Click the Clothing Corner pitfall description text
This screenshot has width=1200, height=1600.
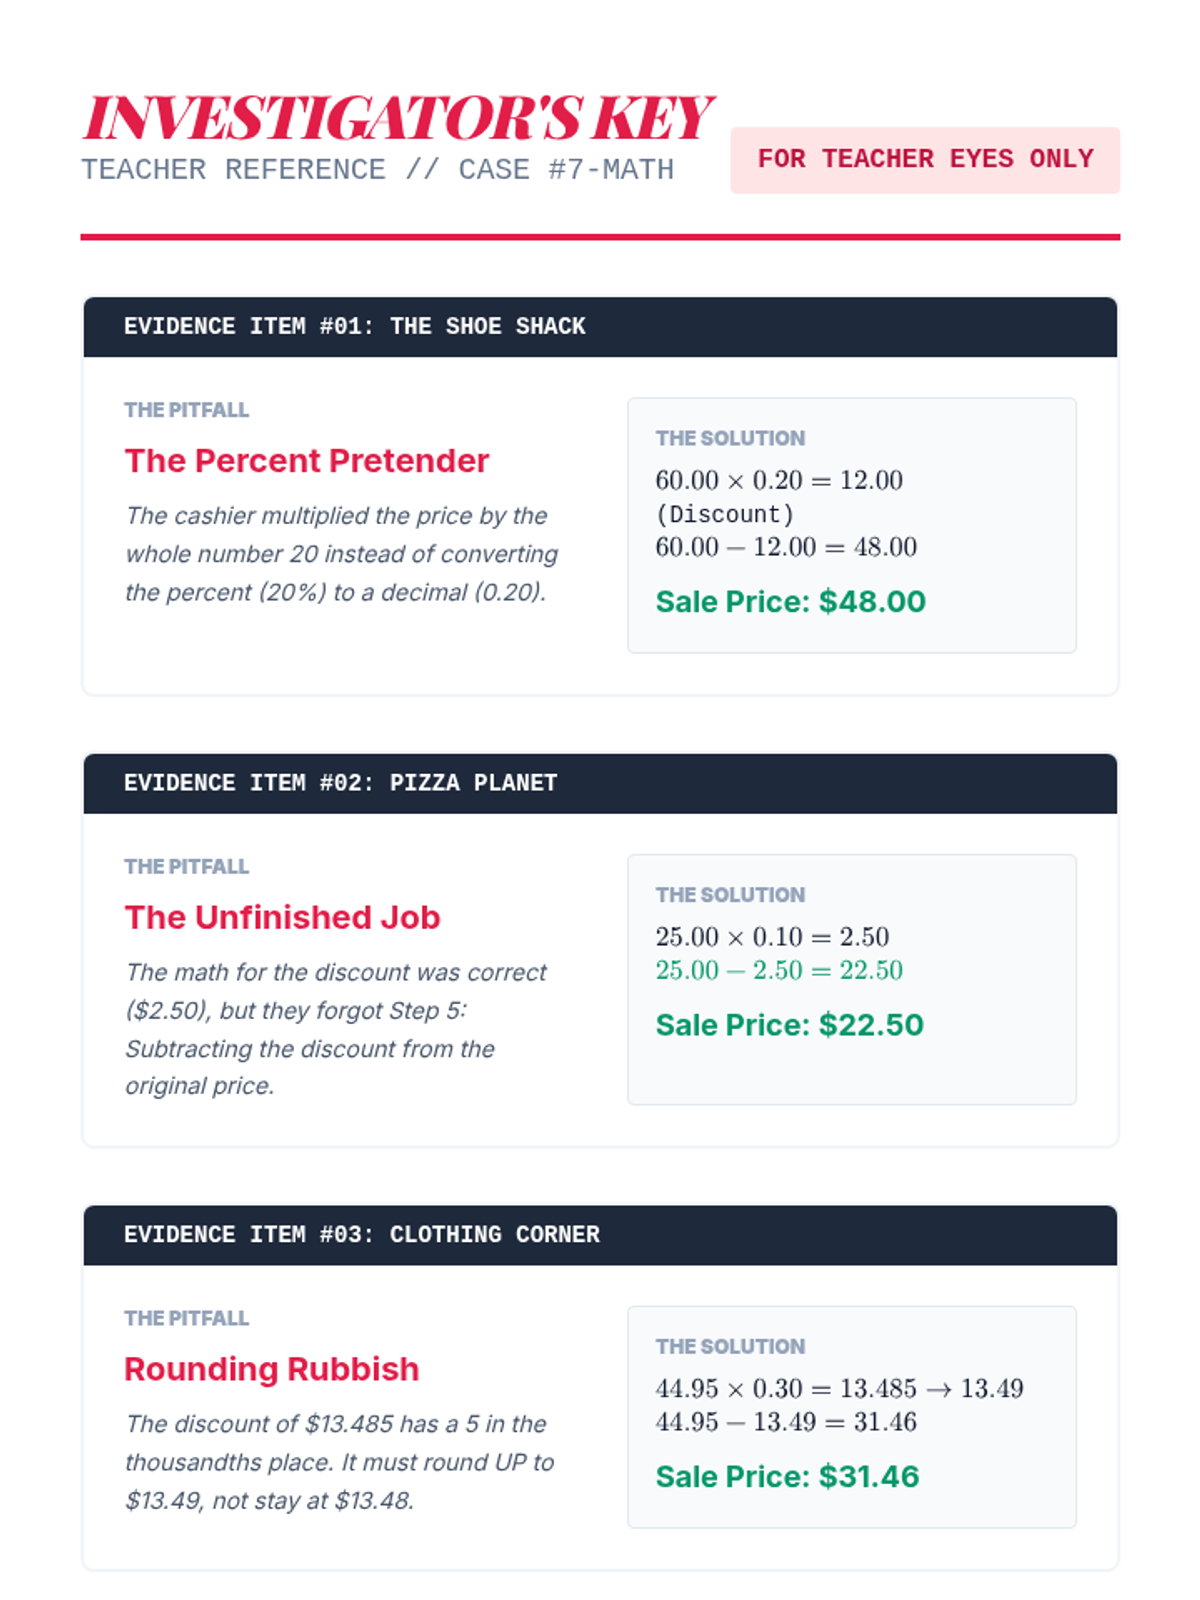click(339, 1462)
